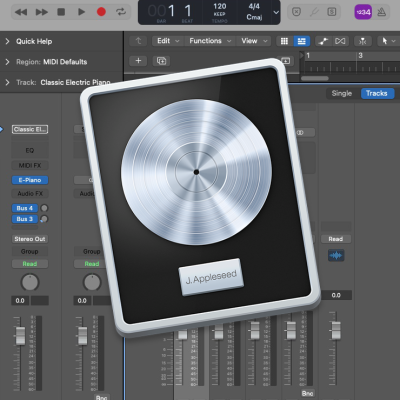Switch to the grid view icon
The height and width of the screenshot is (400, 400).
pos(284,41)
